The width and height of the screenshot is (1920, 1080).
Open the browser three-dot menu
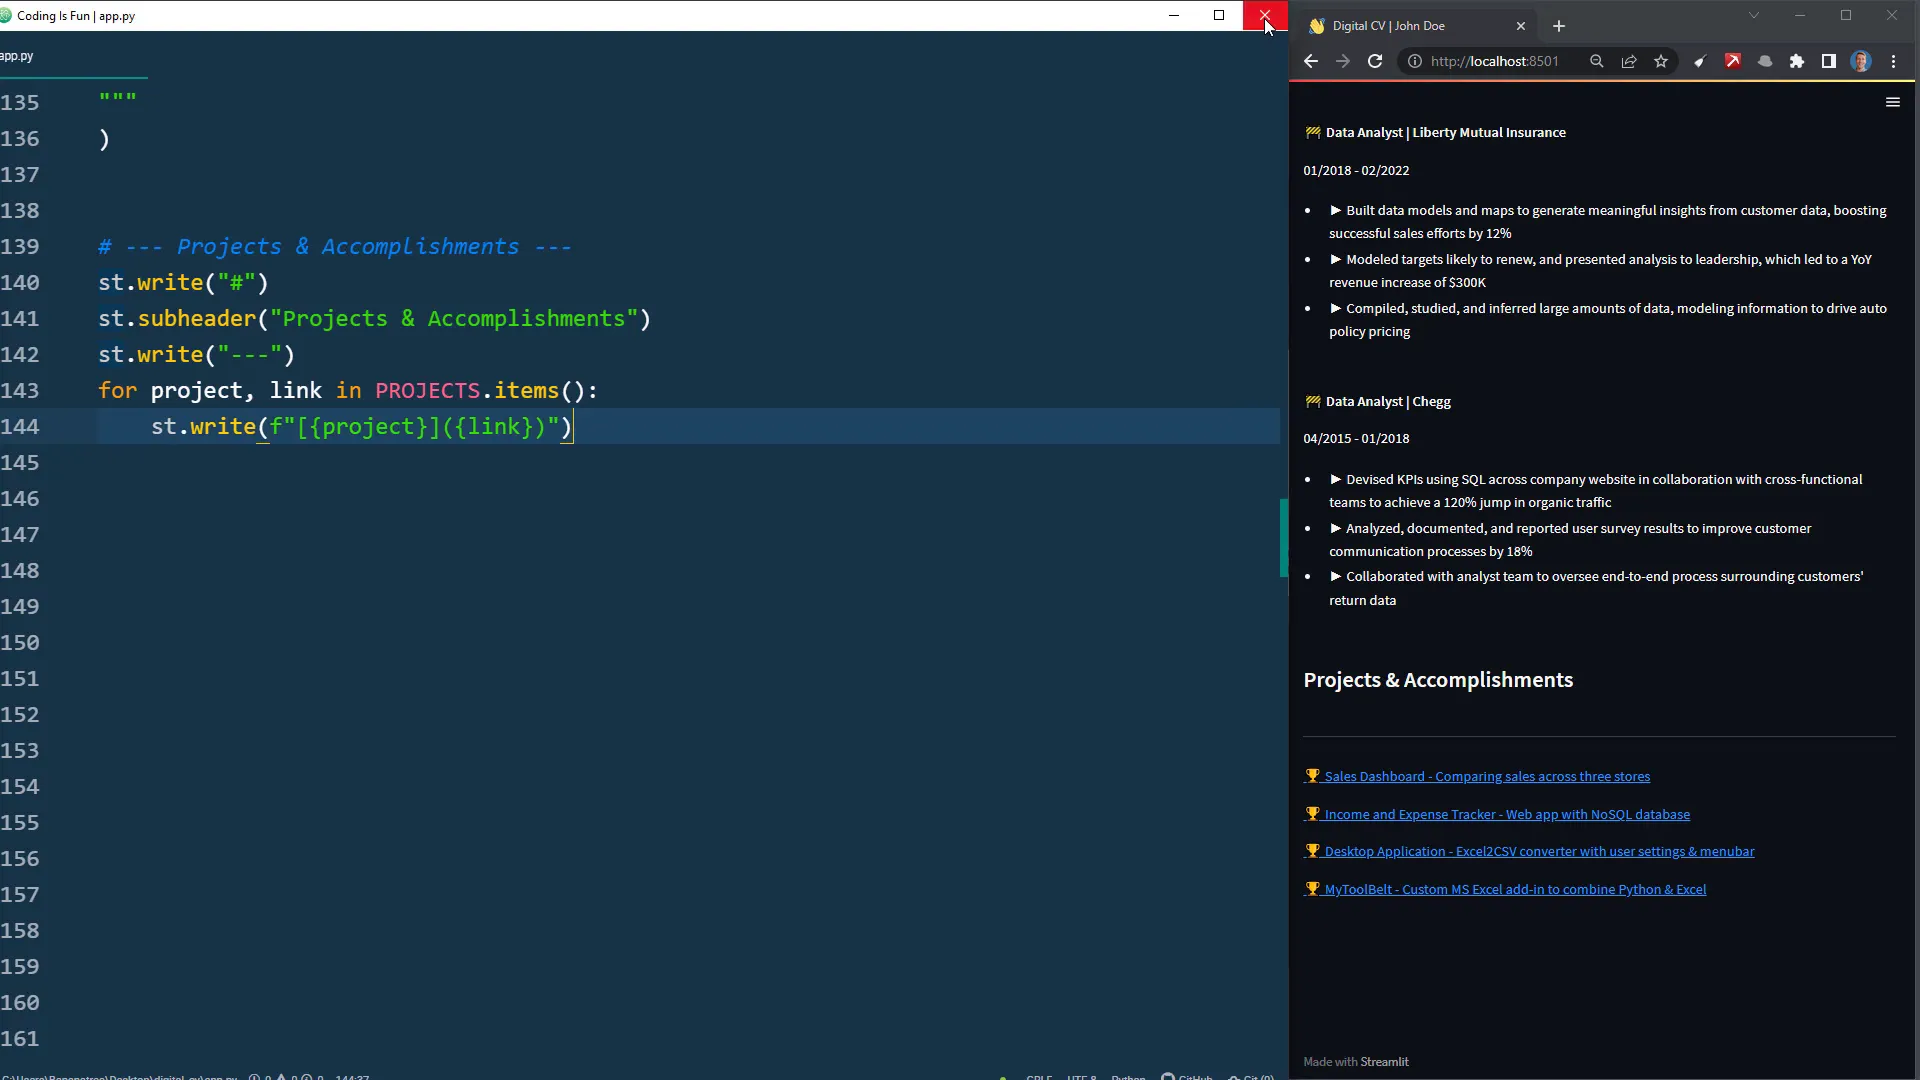(x=1893, y=61)
